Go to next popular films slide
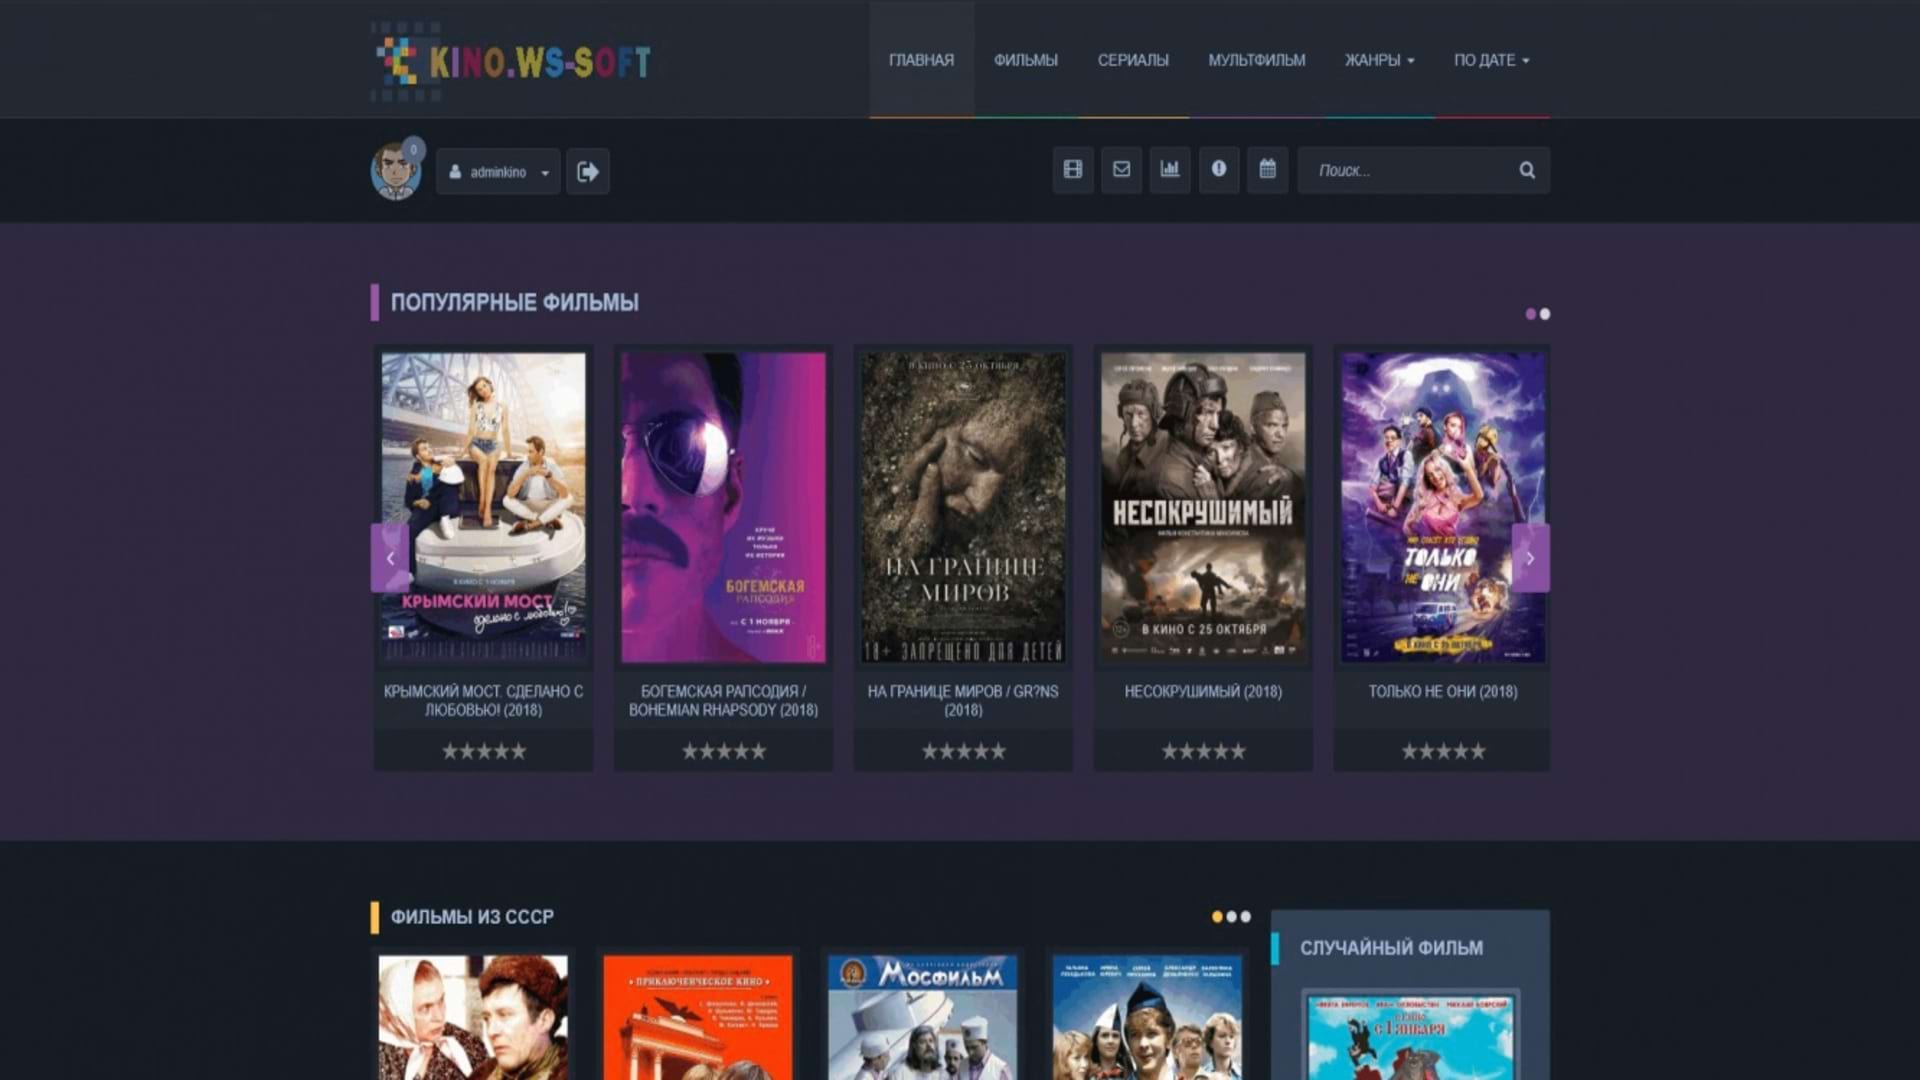 point(1530,558)
